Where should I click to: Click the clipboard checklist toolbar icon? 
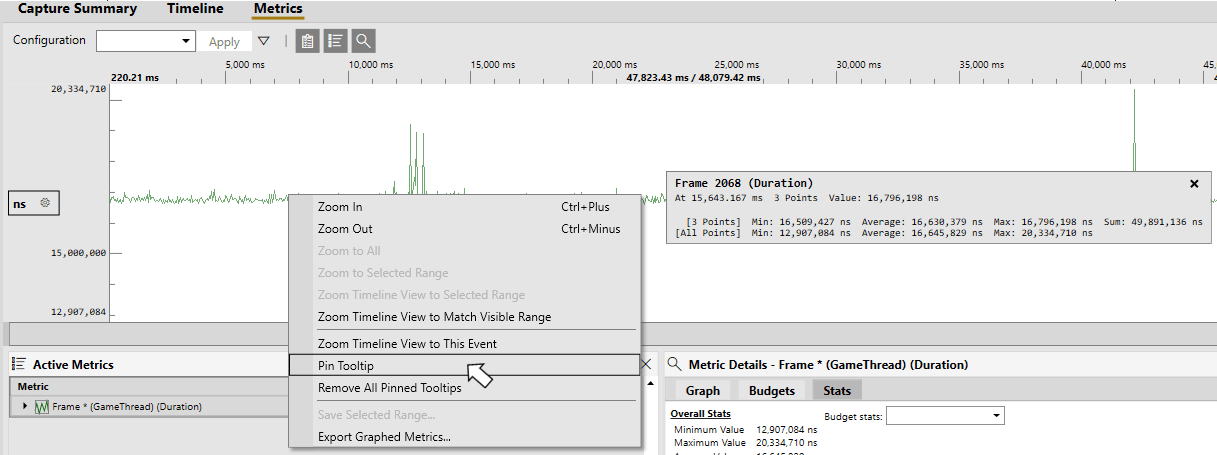(x=308, y=41)
